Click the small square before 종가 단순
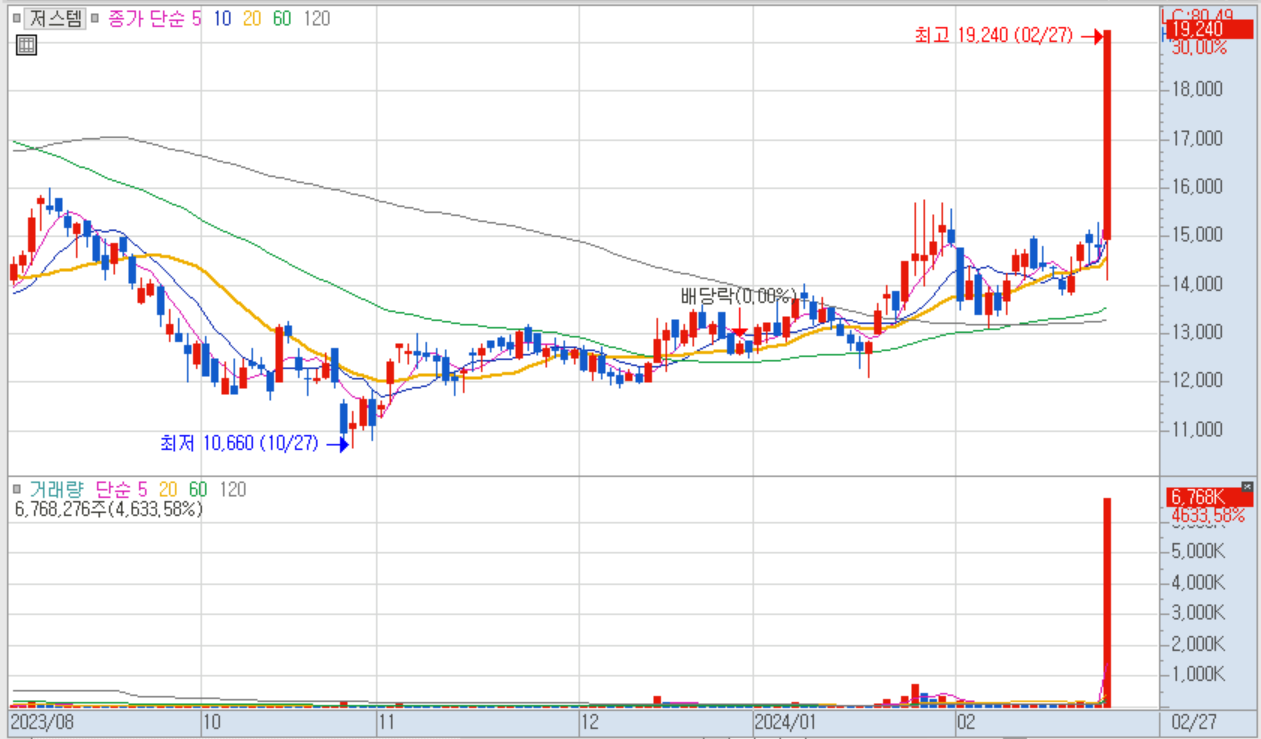1261x739 pixels. point(95,18)
